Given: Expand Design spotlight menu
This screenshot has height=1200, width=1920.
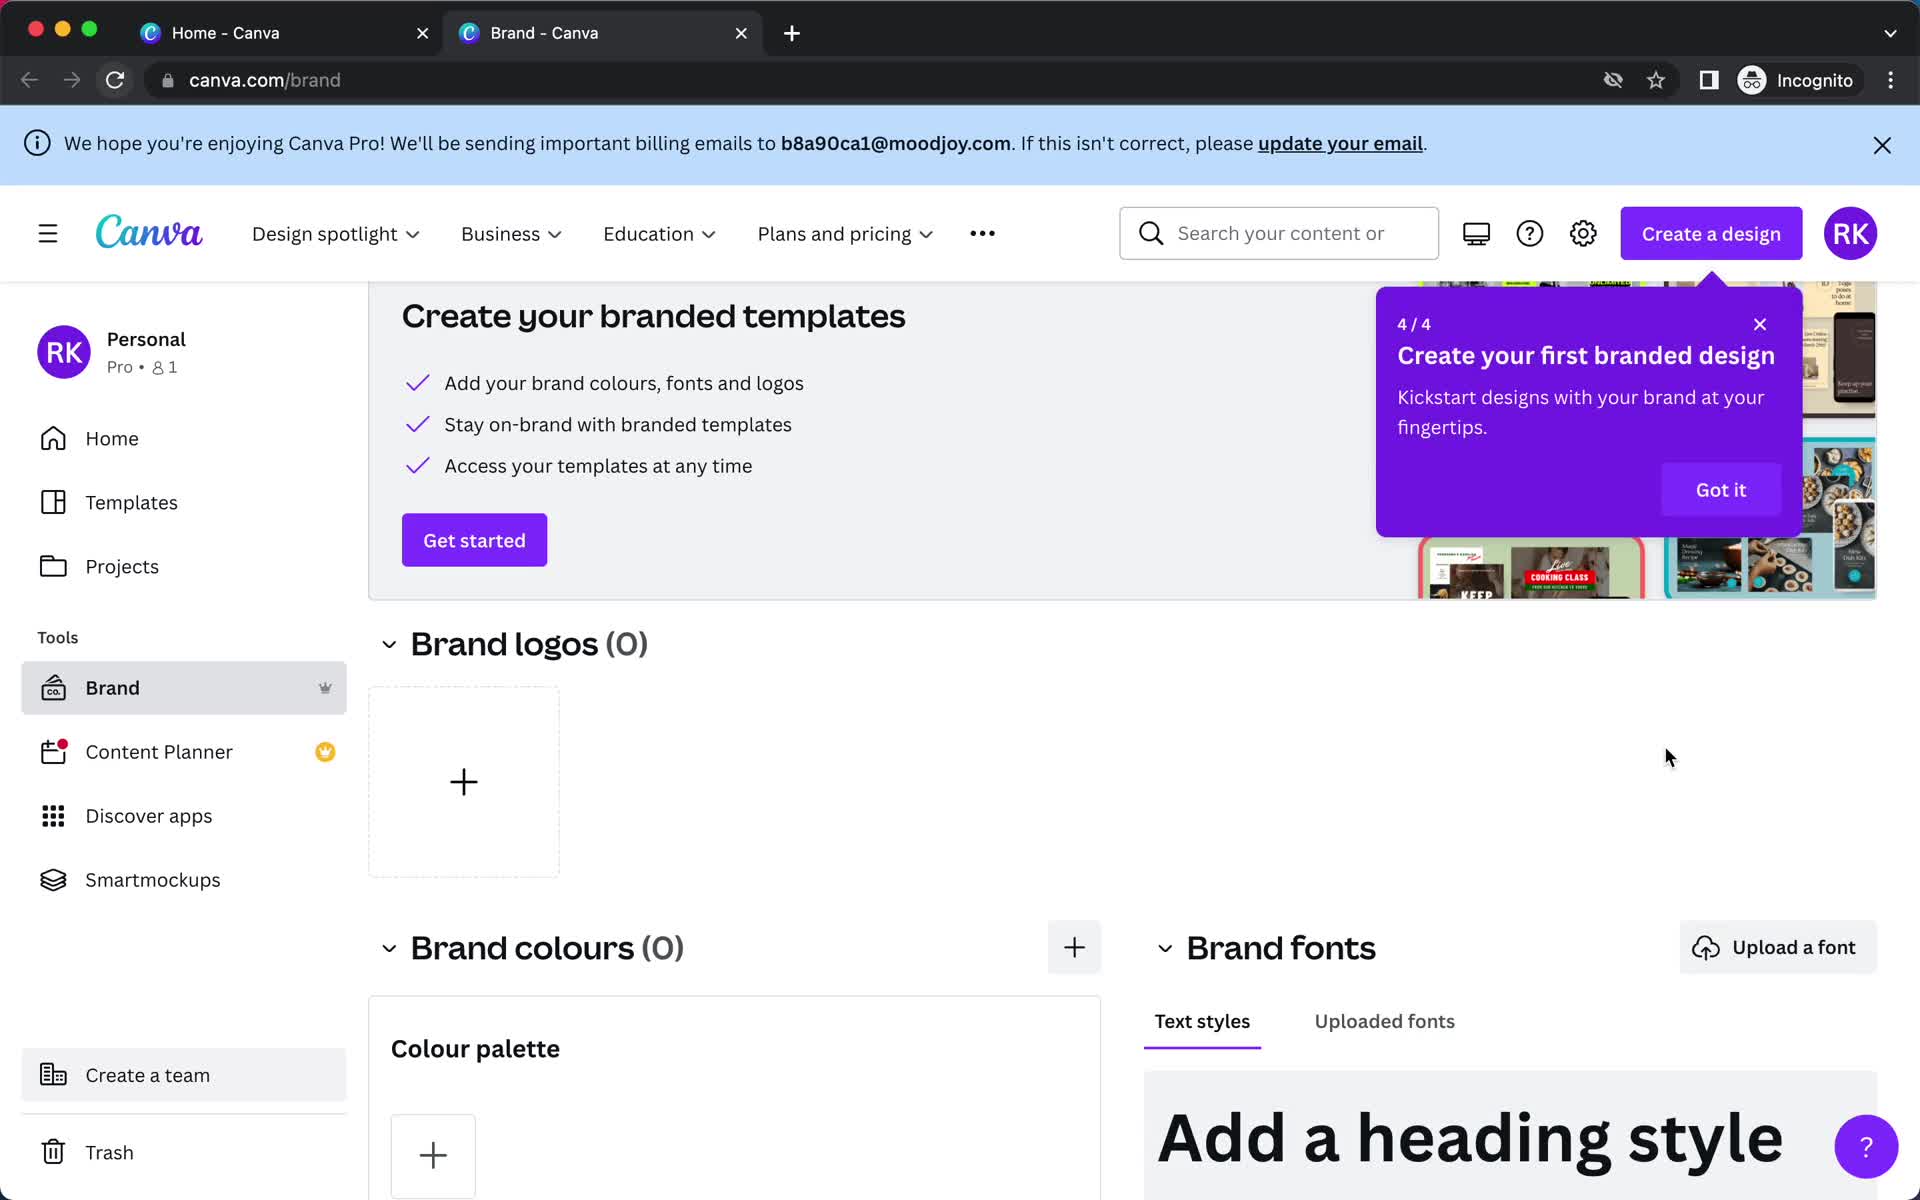Looking at the screenshot, I should [x=336, y=234].
